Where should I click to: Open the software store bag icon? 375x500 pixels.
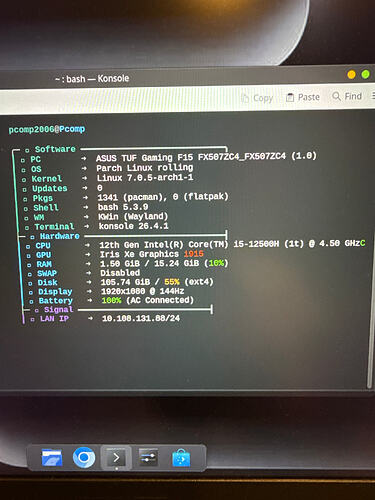(x=181, y=458)
